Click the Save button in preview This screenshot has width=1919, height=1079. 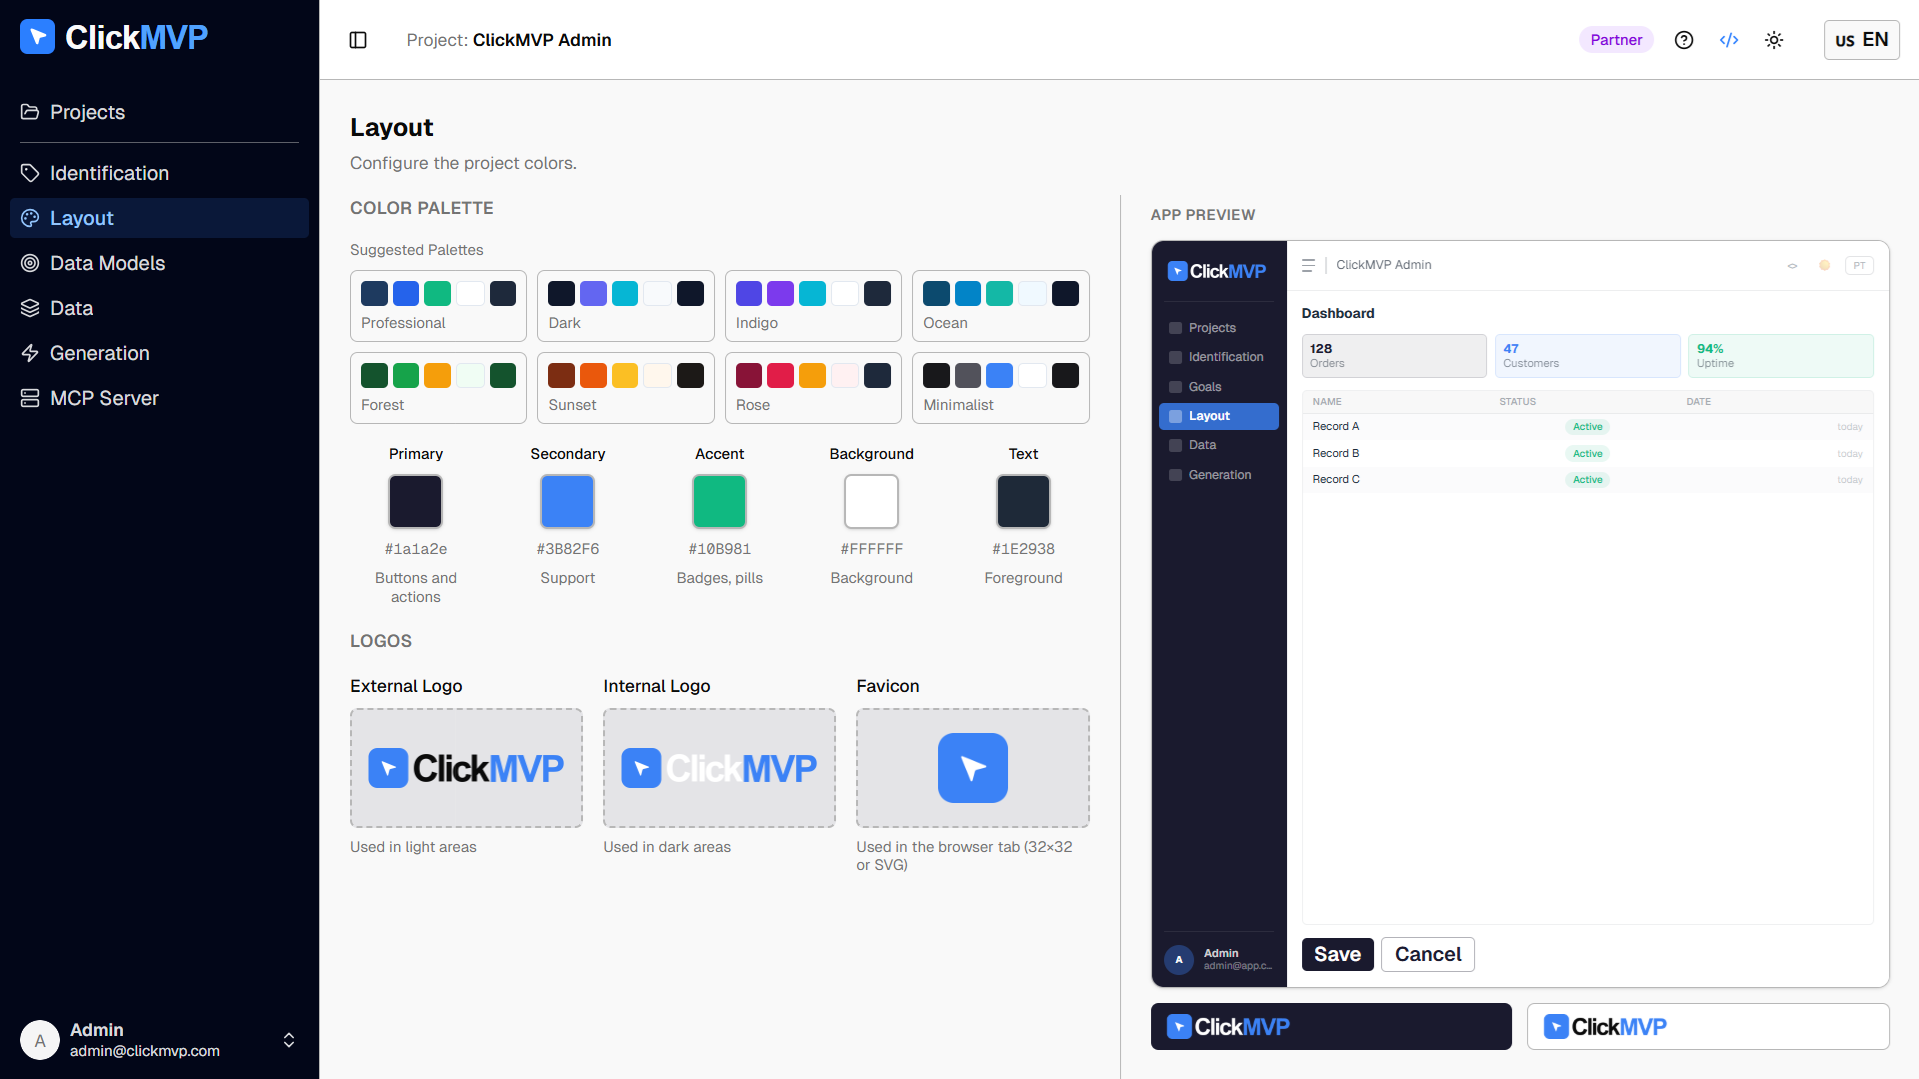pyautogui.click(x=1337, y=954)
